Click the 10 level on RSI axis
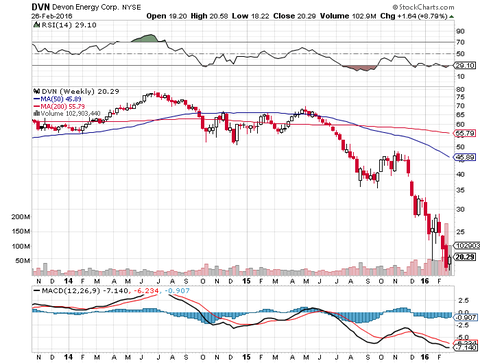Viewport: 480px width, 363px height. coord(460,77)
